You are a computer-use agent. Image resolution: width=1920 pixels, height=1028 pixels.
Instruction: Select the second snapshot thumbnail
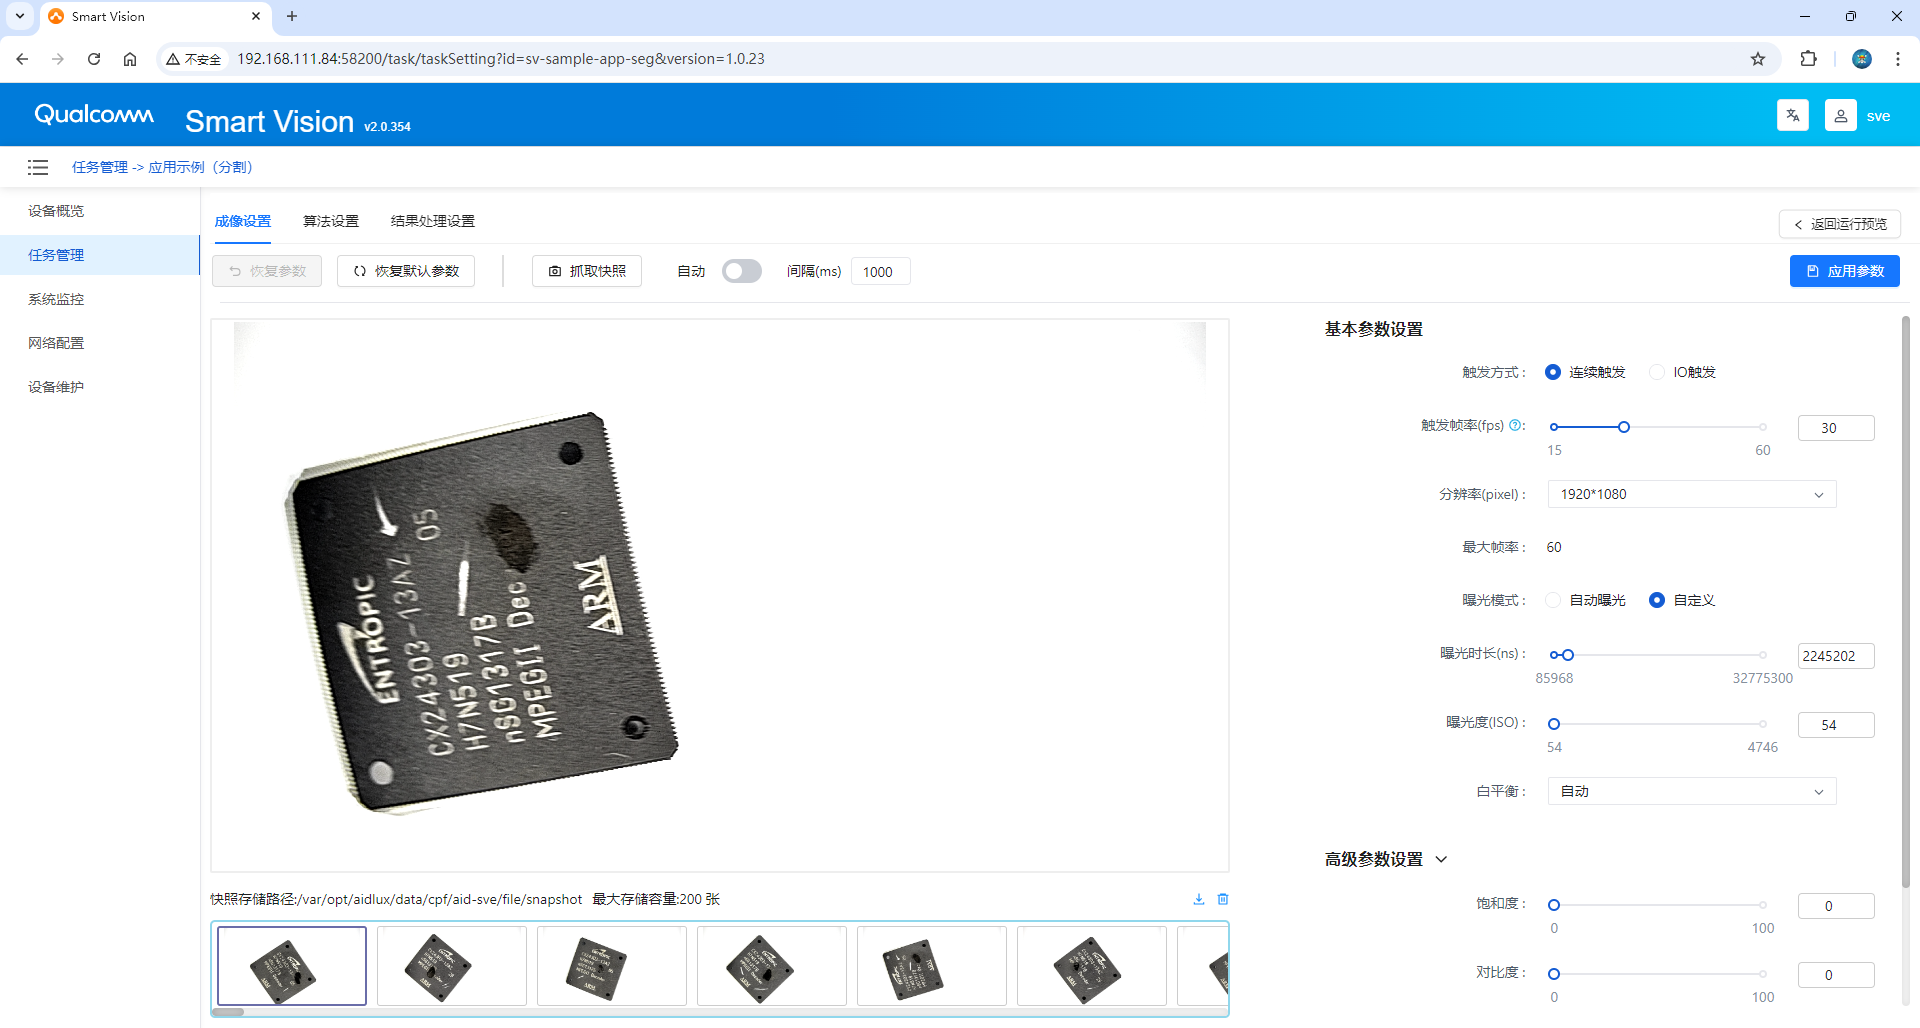(452, 966)
